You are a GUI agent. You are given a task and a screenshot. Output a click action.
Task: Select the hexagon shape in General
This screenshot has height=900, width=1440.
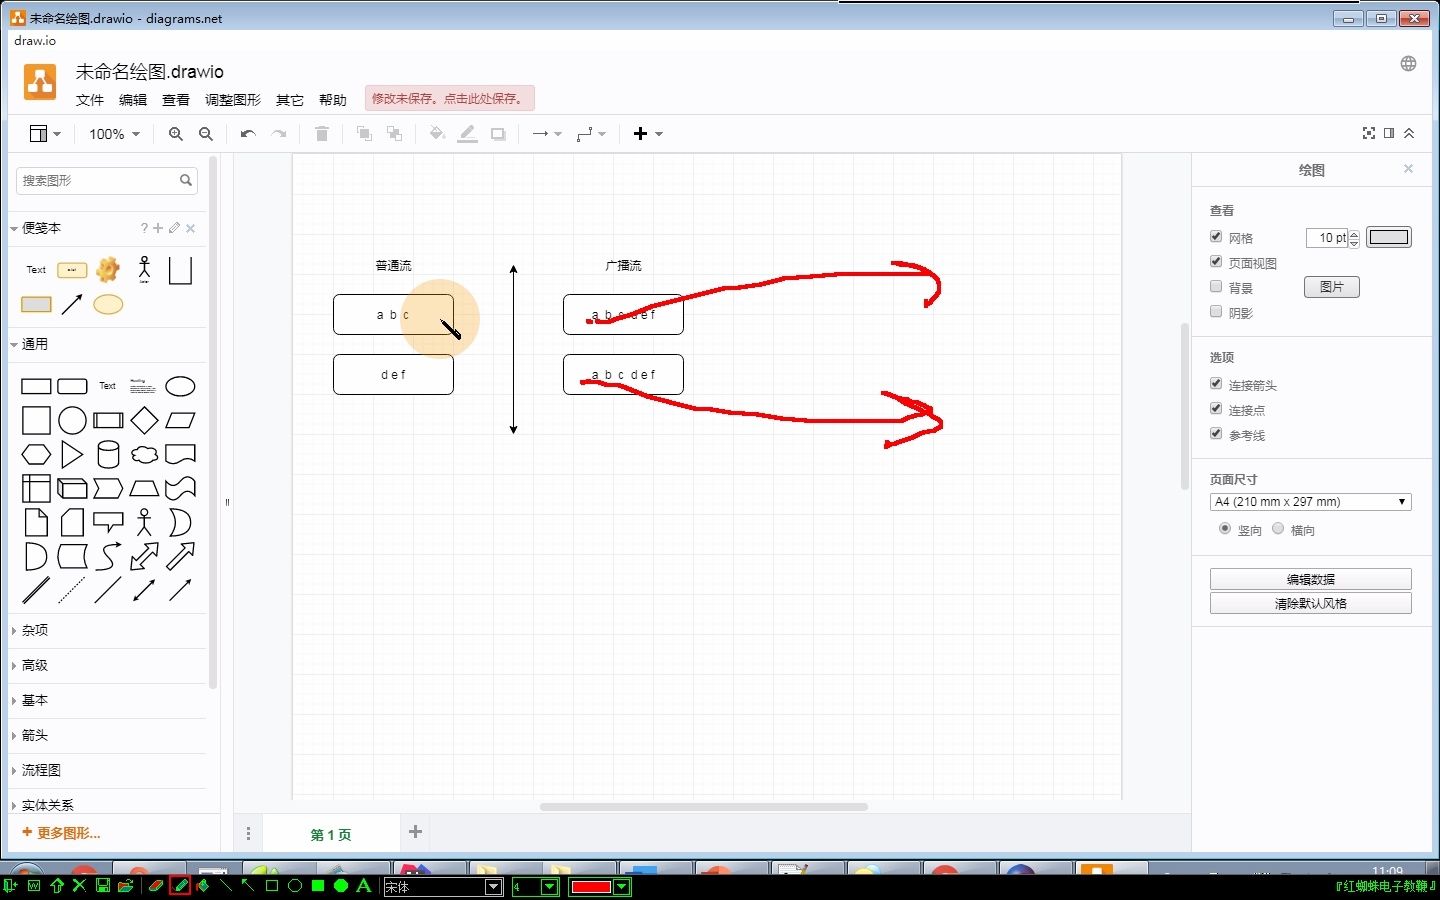point(36,454)
